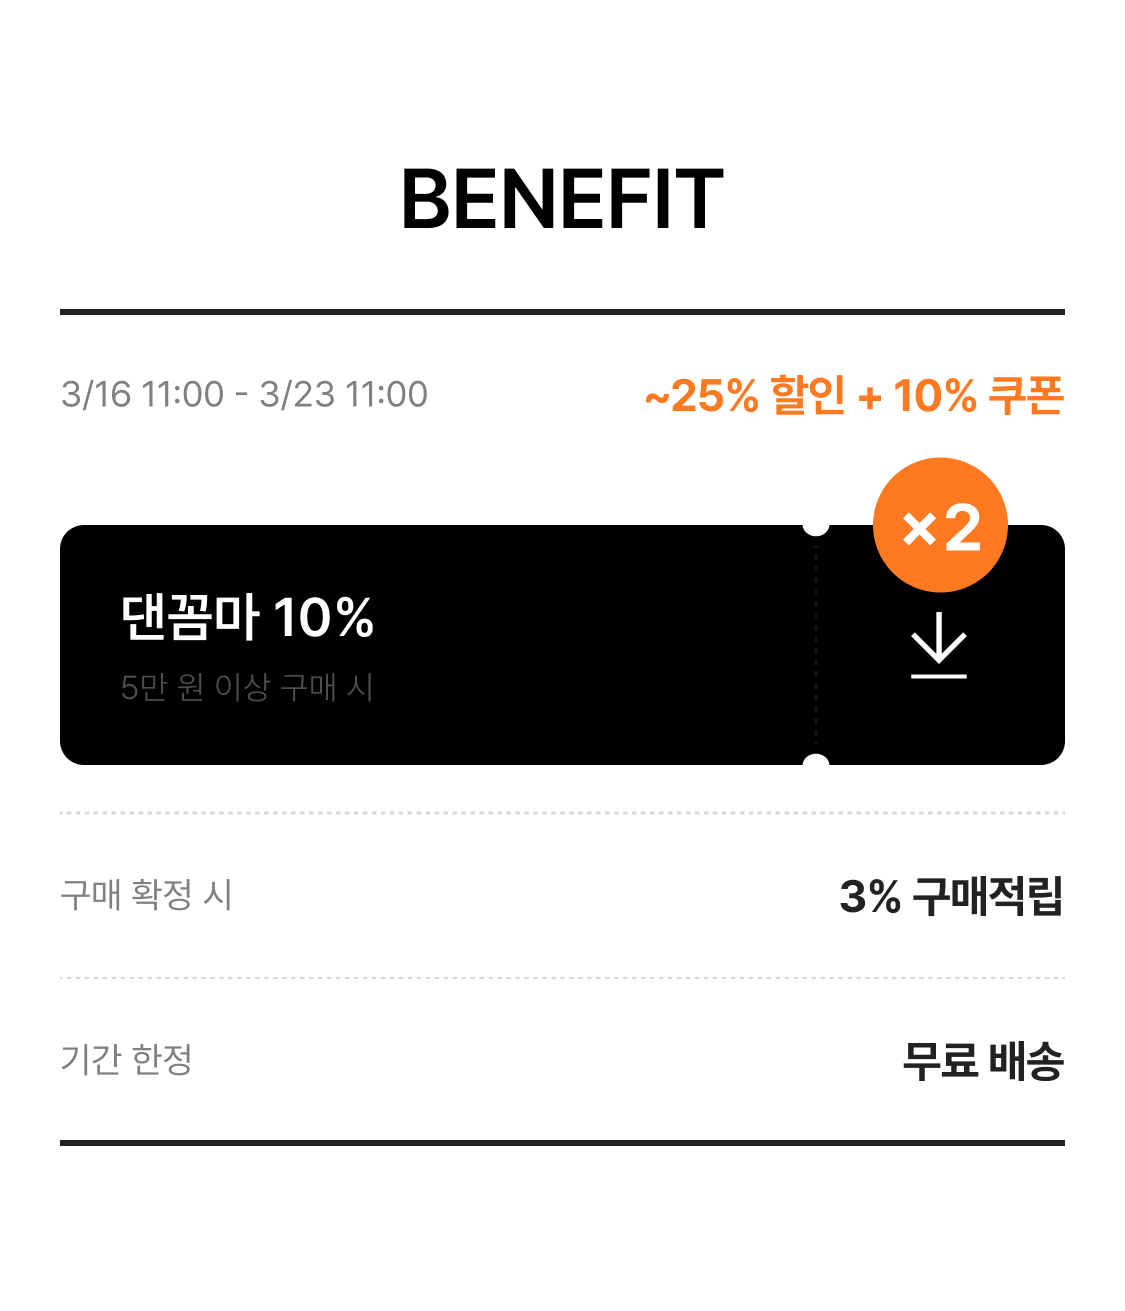This screenshot has height=1311, width=1125.
Task: Click the 기간 한정 label
Action: 127,1059
